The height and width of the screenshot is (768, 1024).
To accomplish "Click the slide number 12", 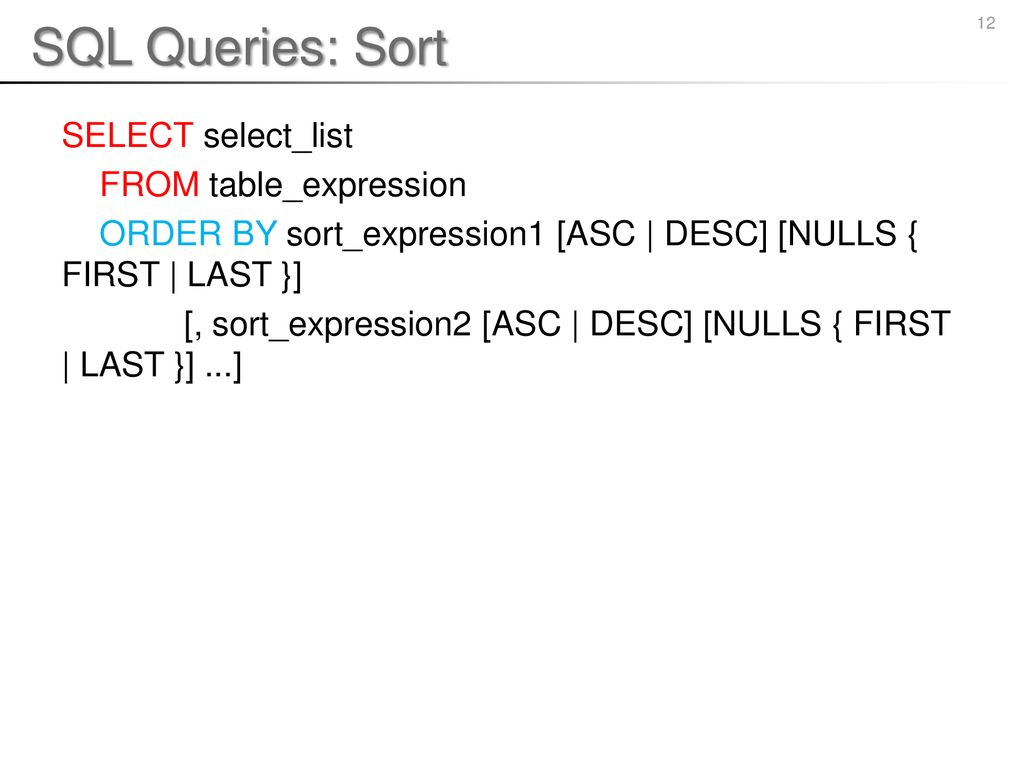I will click(986, 24).
